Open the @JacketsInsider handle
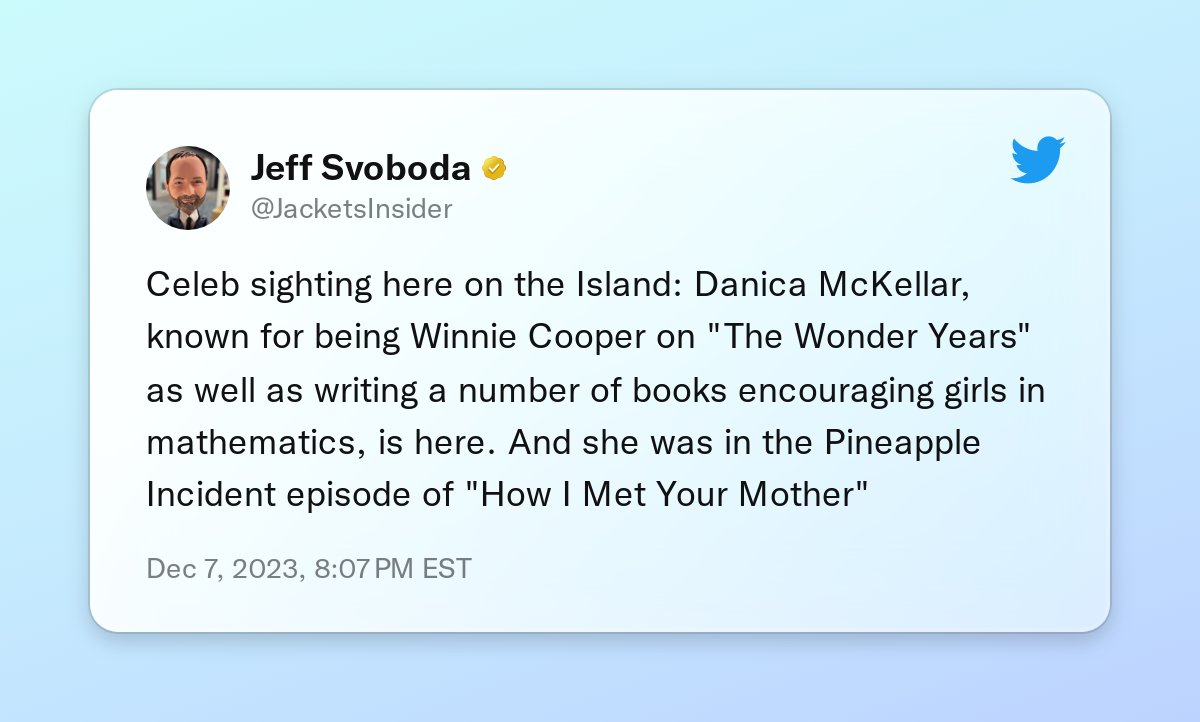This screenshot has height=722, width=1200. [350, 209]
